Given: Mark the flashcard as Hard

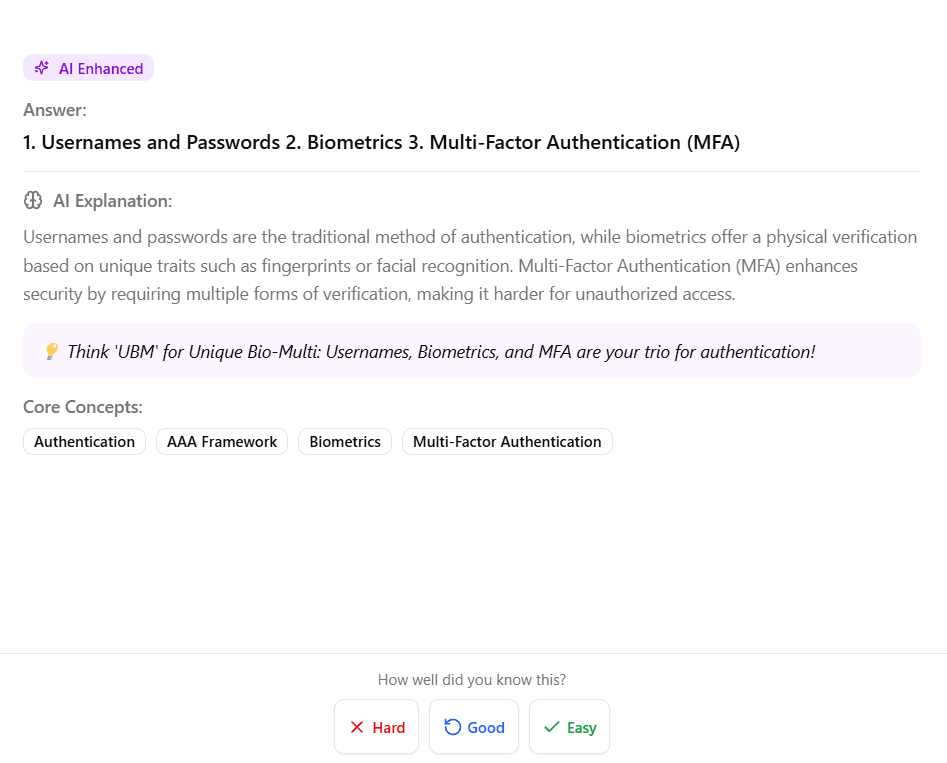Looking at the screenshot, I should 376,727.
